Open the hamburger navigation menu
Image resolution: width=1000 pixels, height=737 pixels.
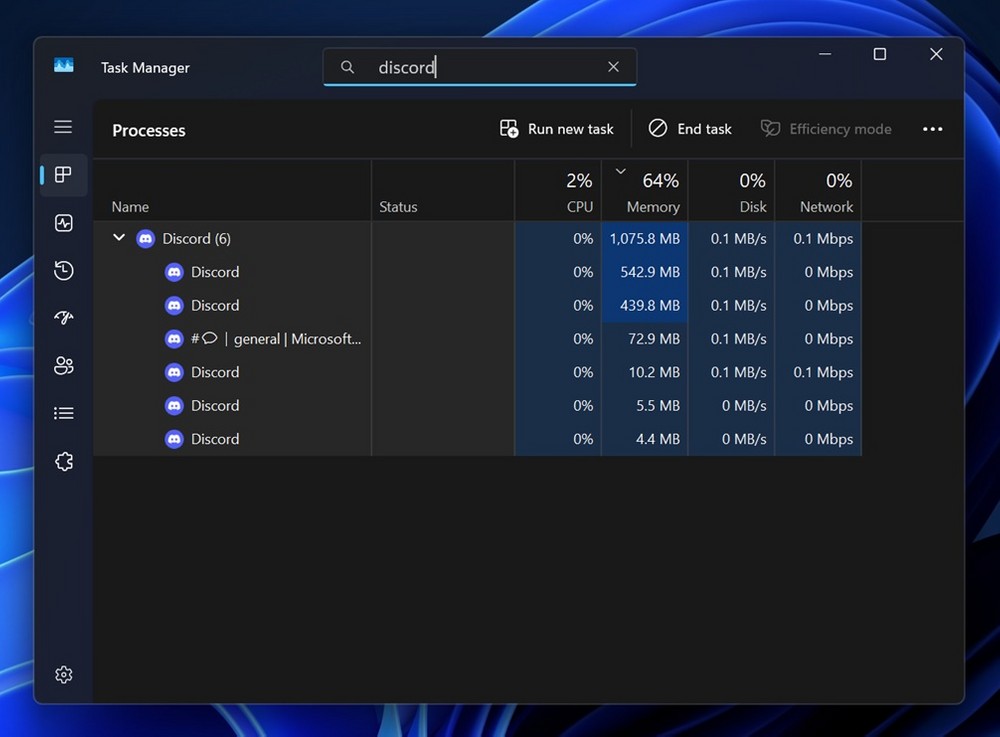tap(63, 127)
